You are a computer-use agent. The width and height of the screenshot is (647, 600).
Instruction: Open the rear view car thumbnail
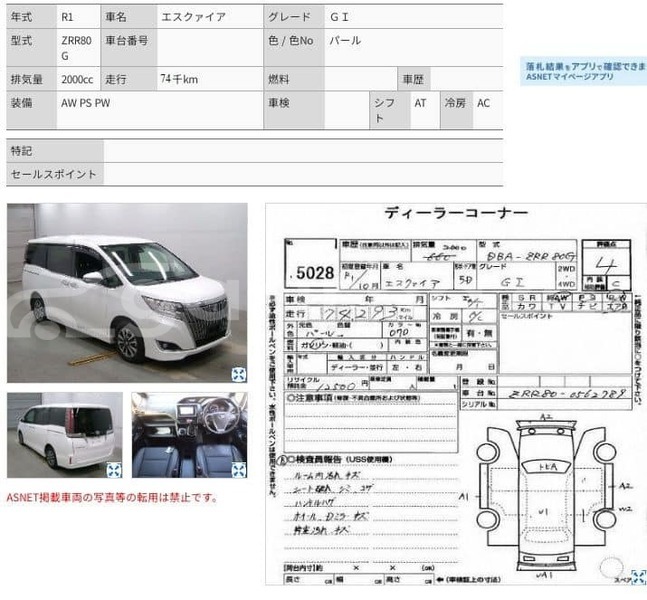[65, 435]
